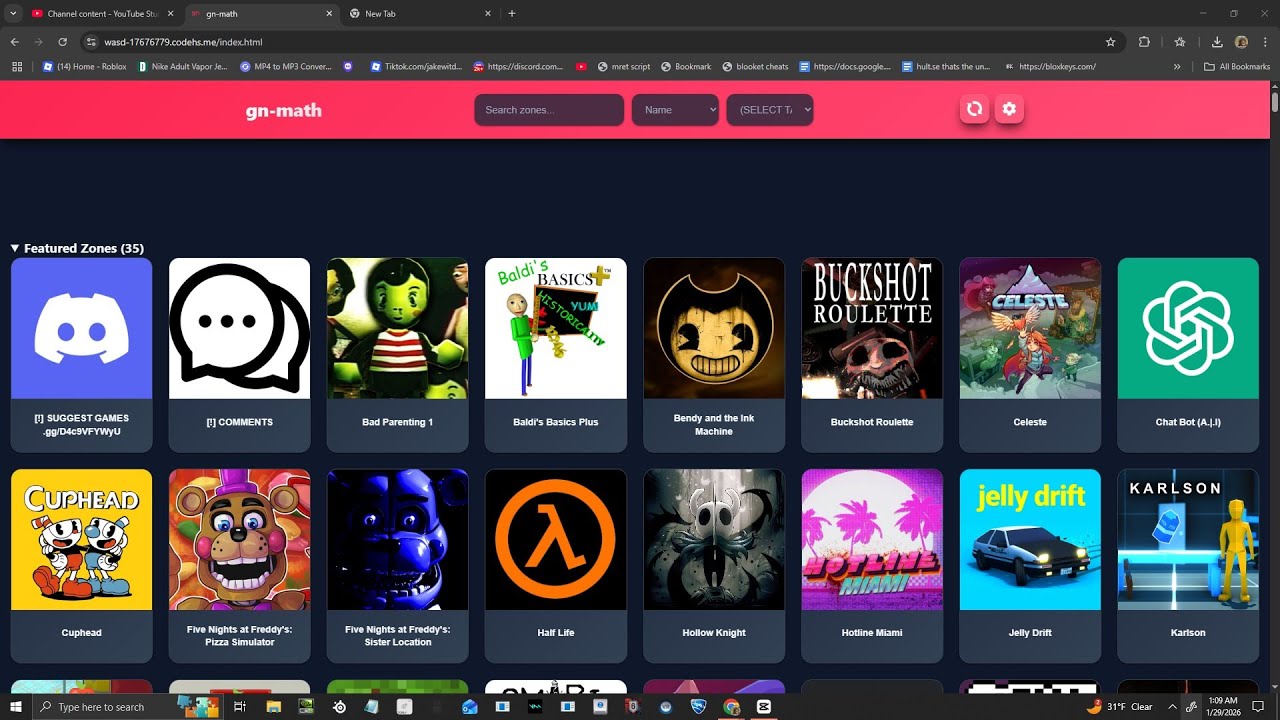View site information icon in address bar
The width and height of the screenshot is (1280, 720).
pos(92,42)
